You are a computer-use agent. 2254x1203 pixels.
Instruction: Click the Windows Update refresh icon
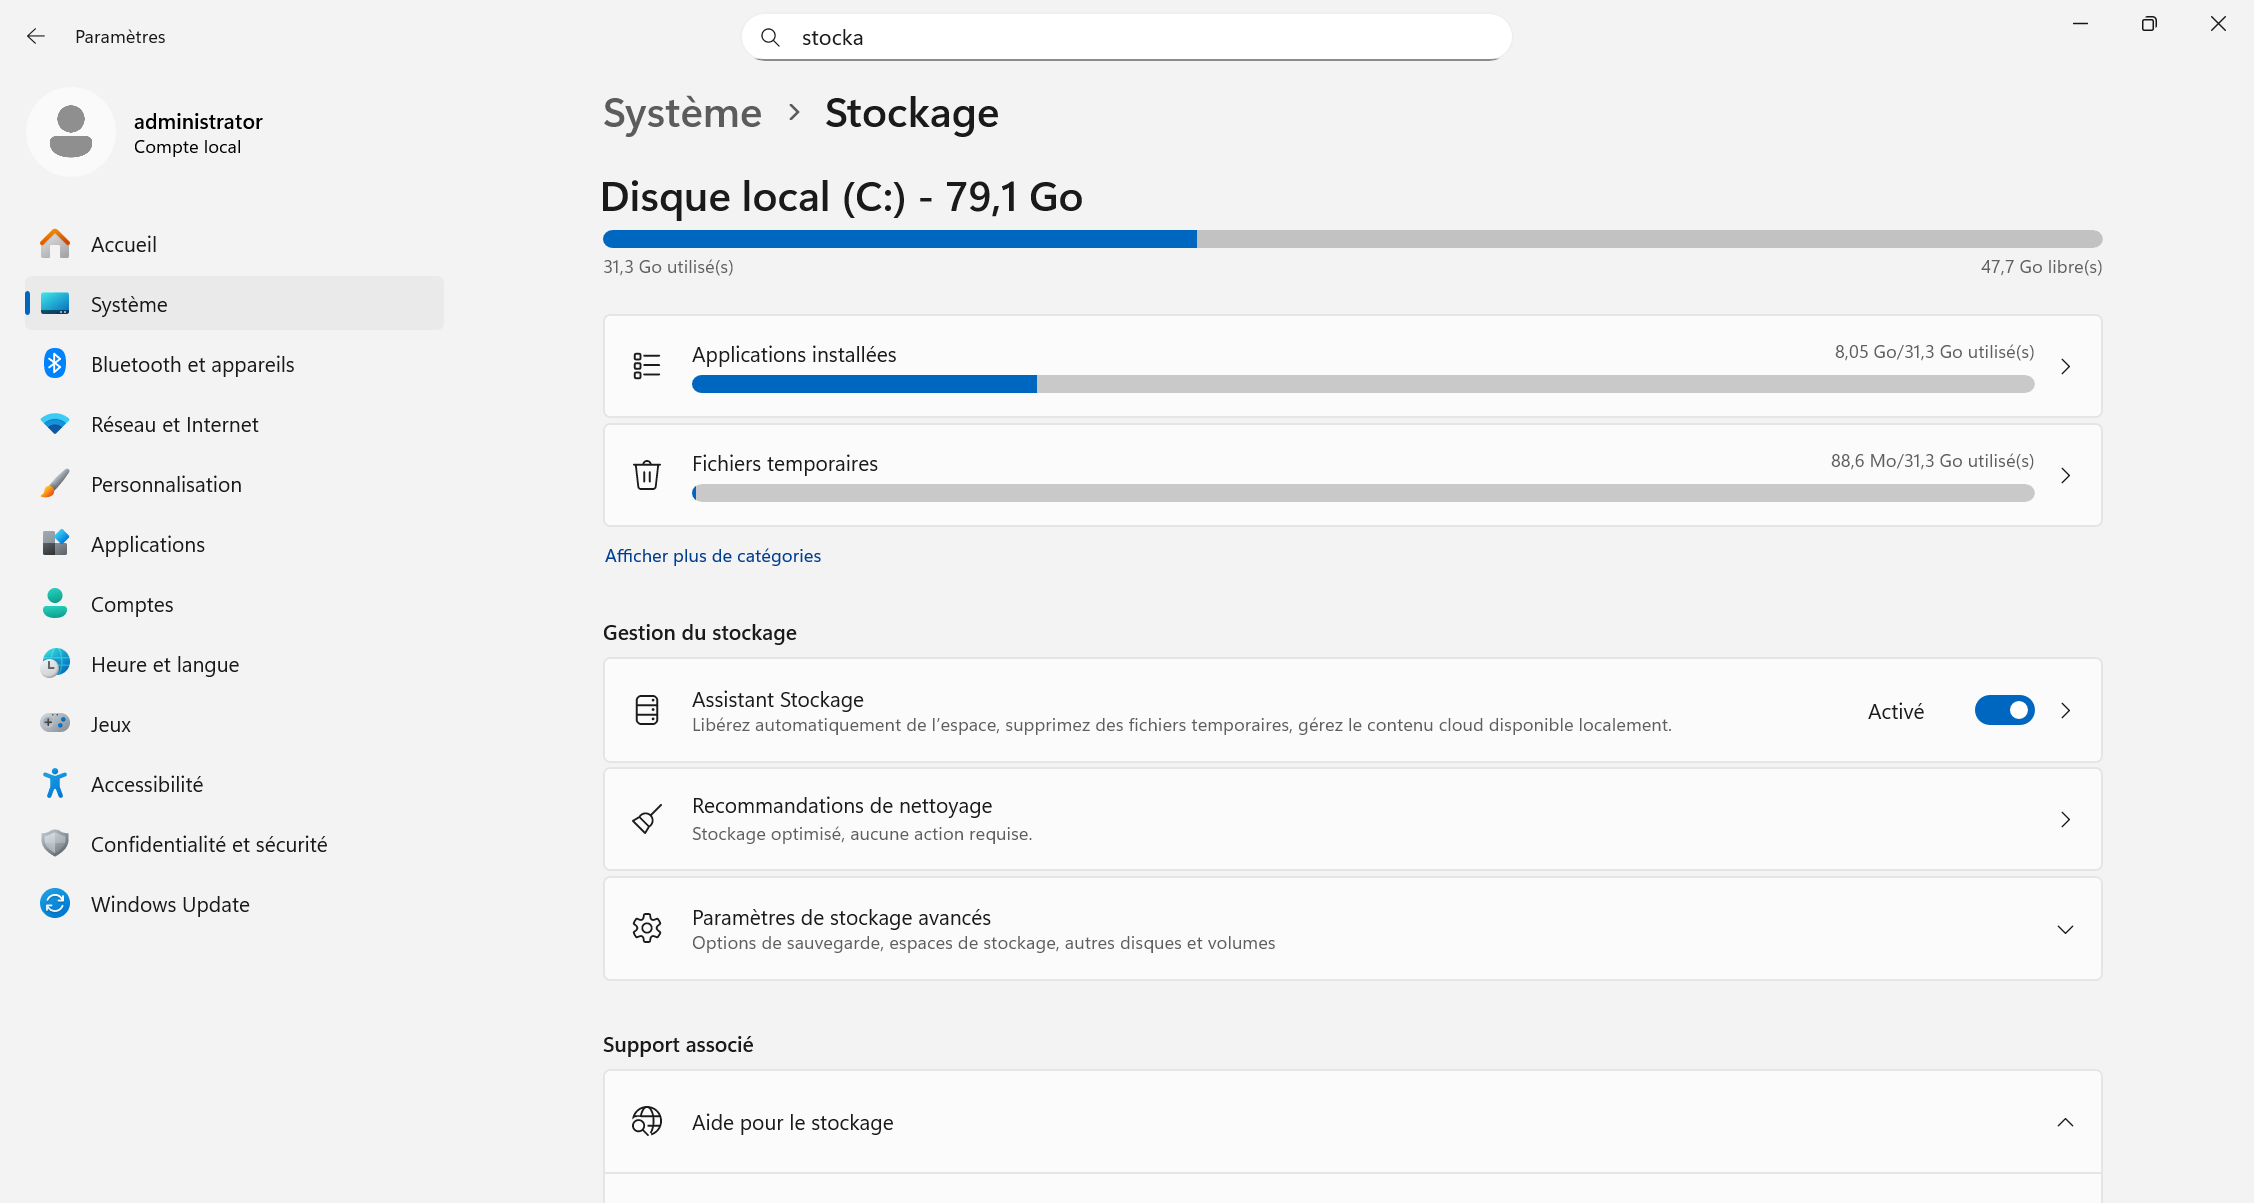coord(55,904)
